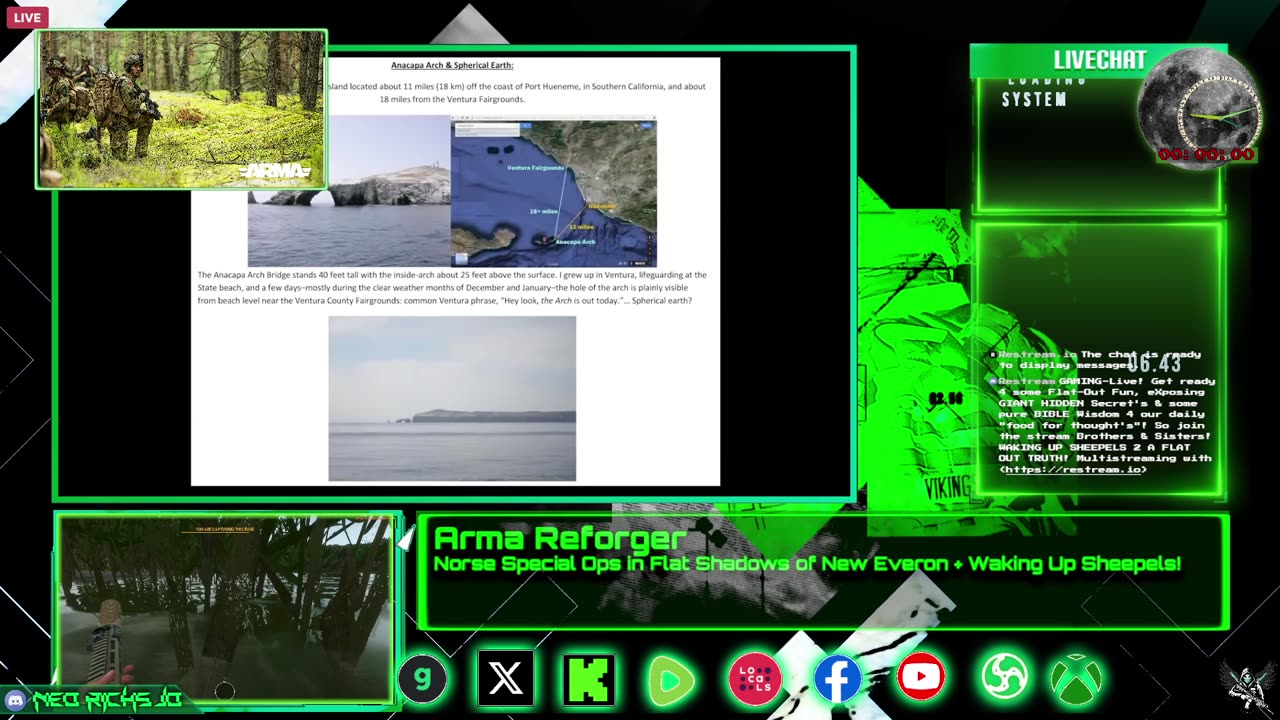This screenshot has height=720, width=1280.
Task: Click the YouTube icon
Action: click(921, 678)
